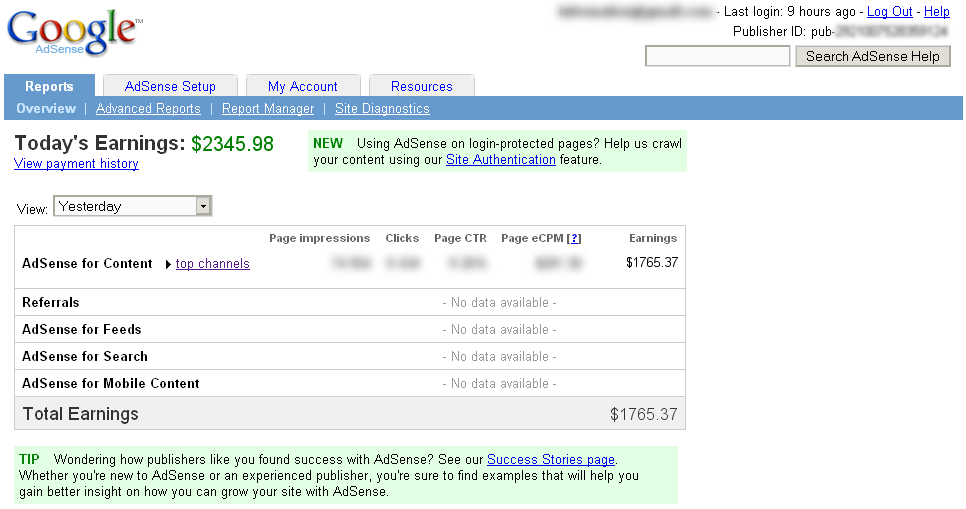Image resolution: width=966 pixels, height=509 pixels.
Task: Click the triangle arrow beside top channels
Action: click(x=168, y=264)
